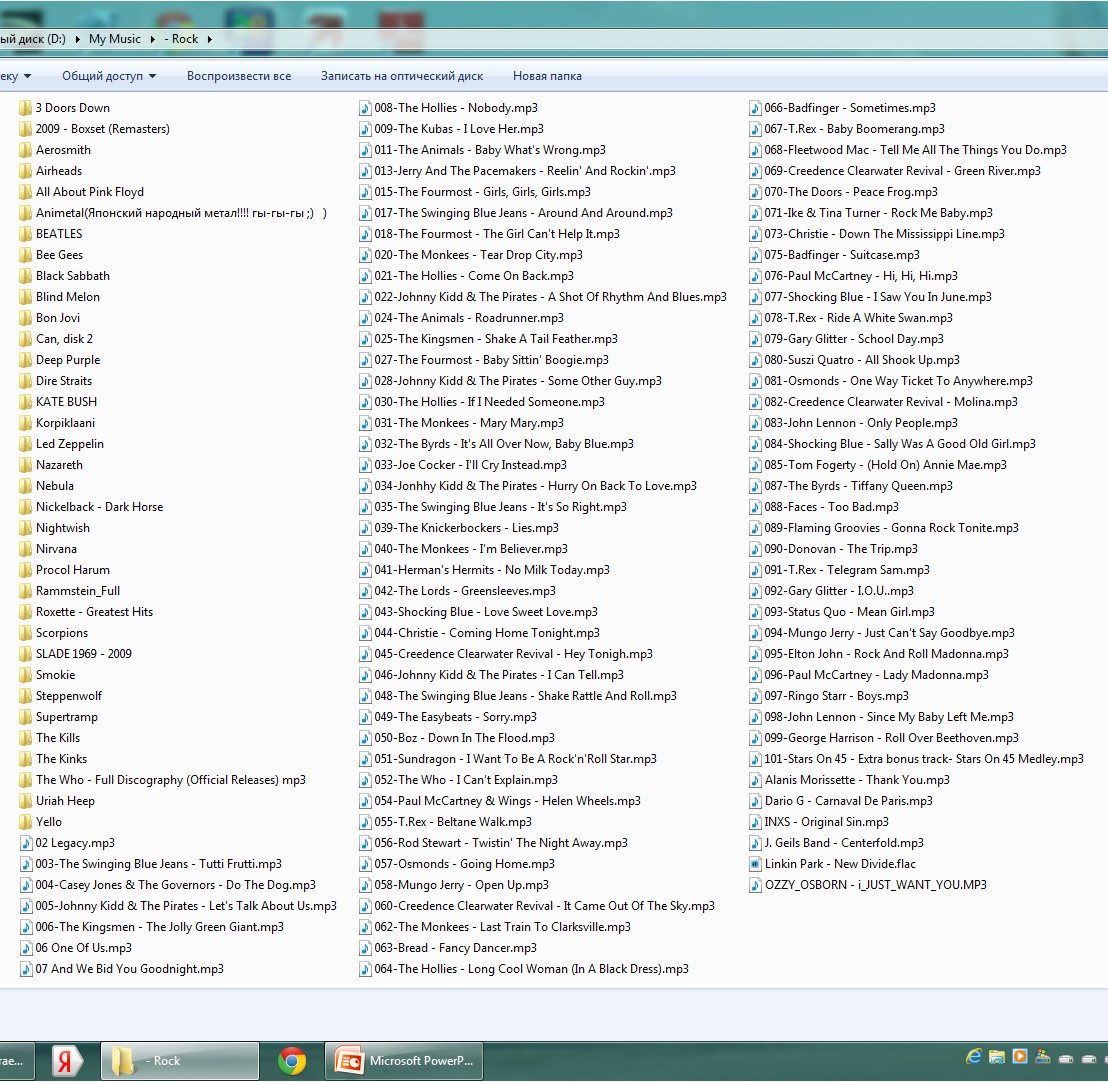
Task: Click audio icon of INXS - Original Sin.mp3
Action: pyautogui.click(x=755, y=822)
